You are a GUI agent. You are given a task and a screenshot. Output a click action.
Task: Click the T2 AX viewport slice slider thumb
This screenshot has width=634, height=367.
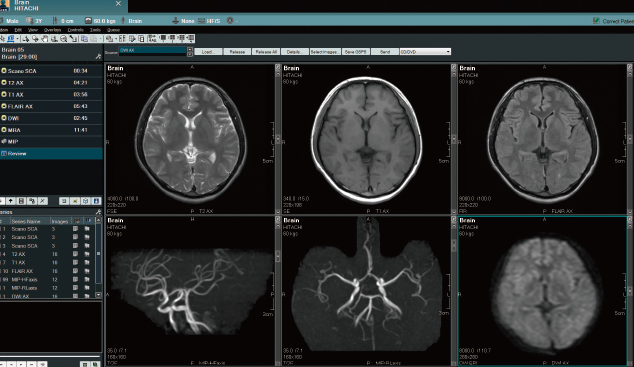(x=278, y=140)
